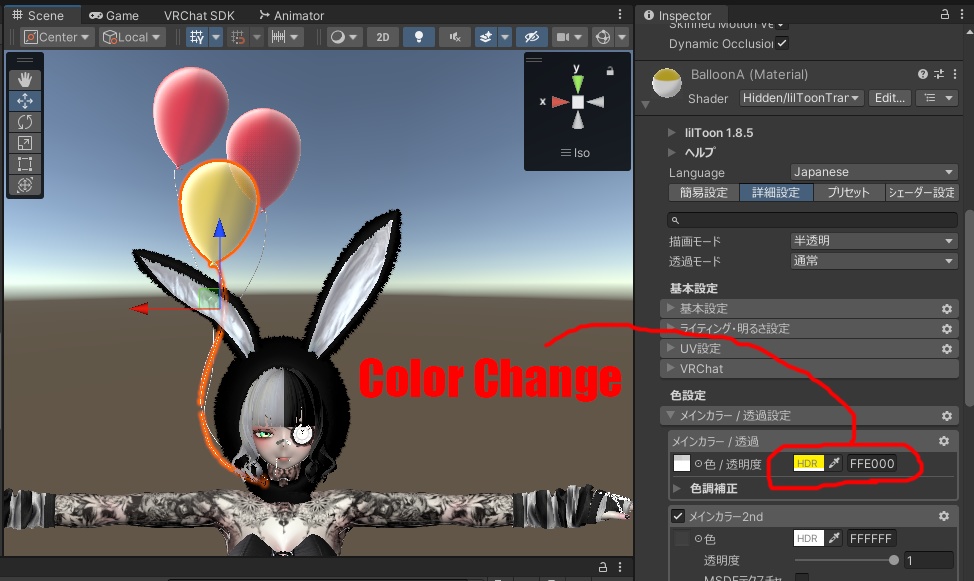
Task: Select the Move tool
Action: point(25,101)
